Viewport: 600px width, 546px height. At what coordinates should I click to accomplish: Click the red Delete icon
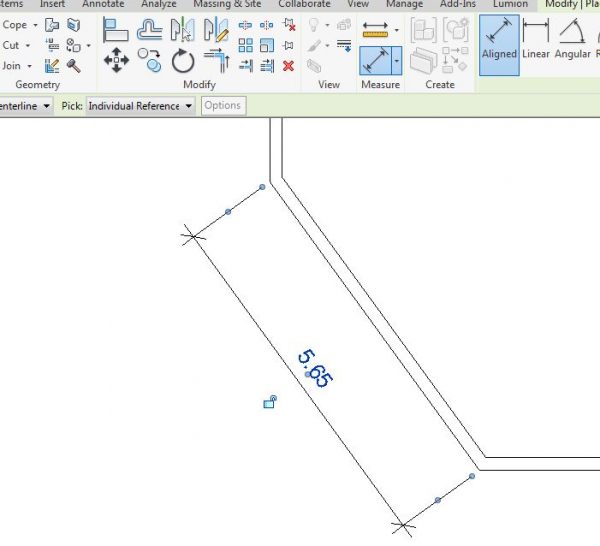tap(289, 66)
